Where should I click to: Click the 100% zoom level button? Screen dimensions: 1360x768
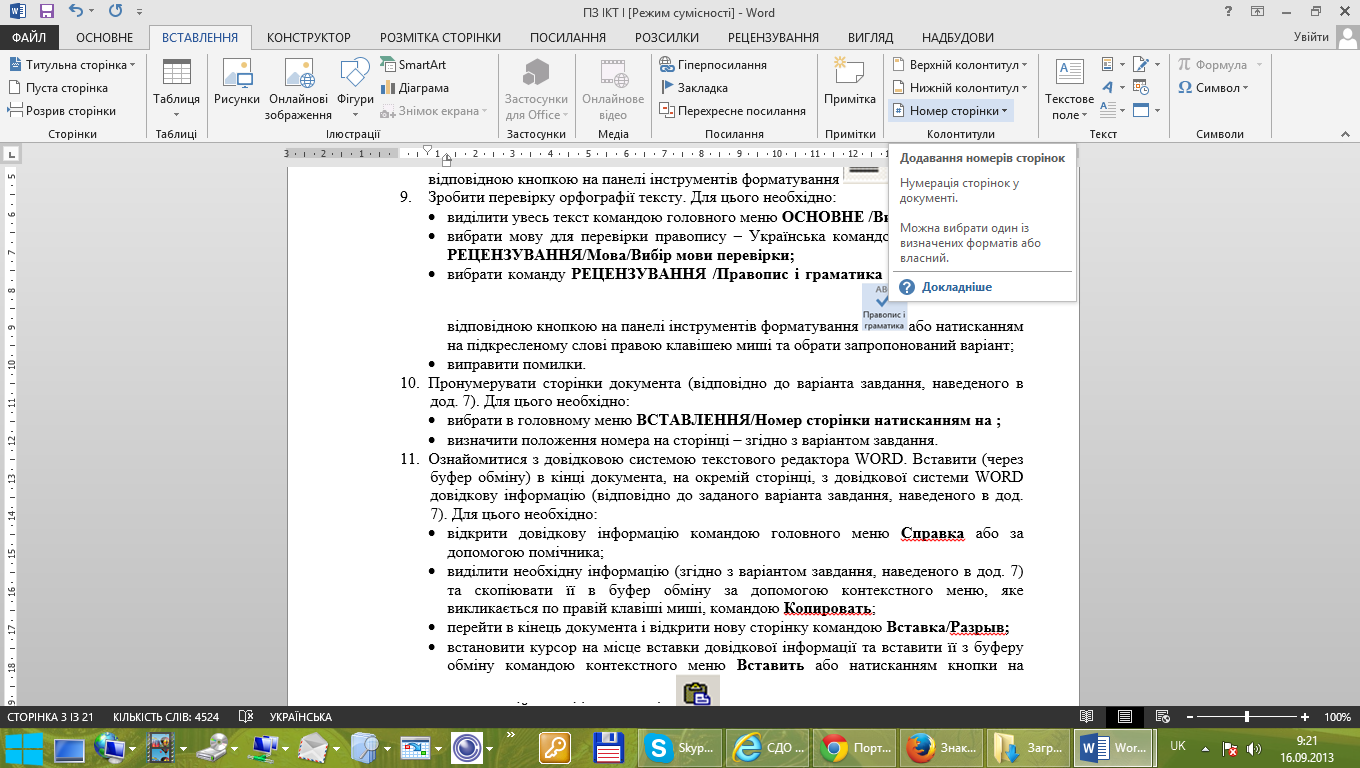click(x=1337, y=717)
